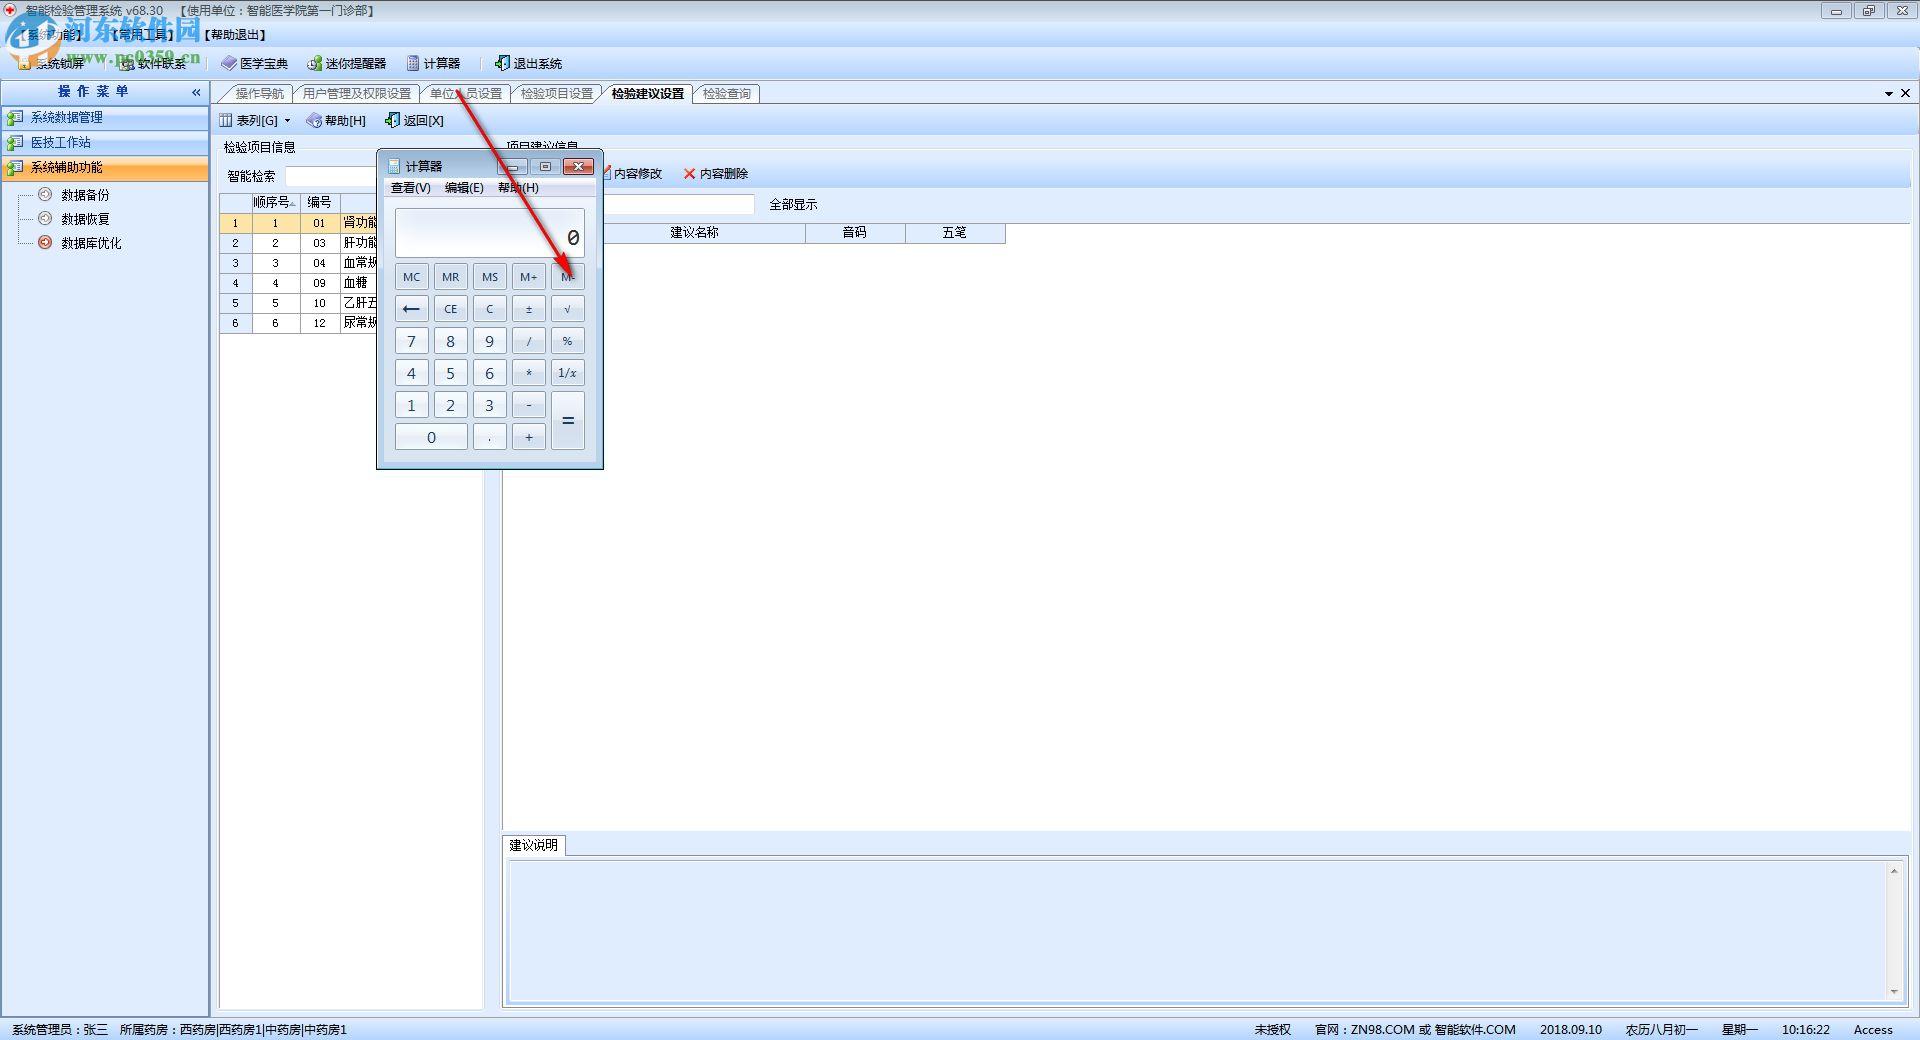
Task: Close the current tab with the X beside tab list
Action: point(1905,93)
